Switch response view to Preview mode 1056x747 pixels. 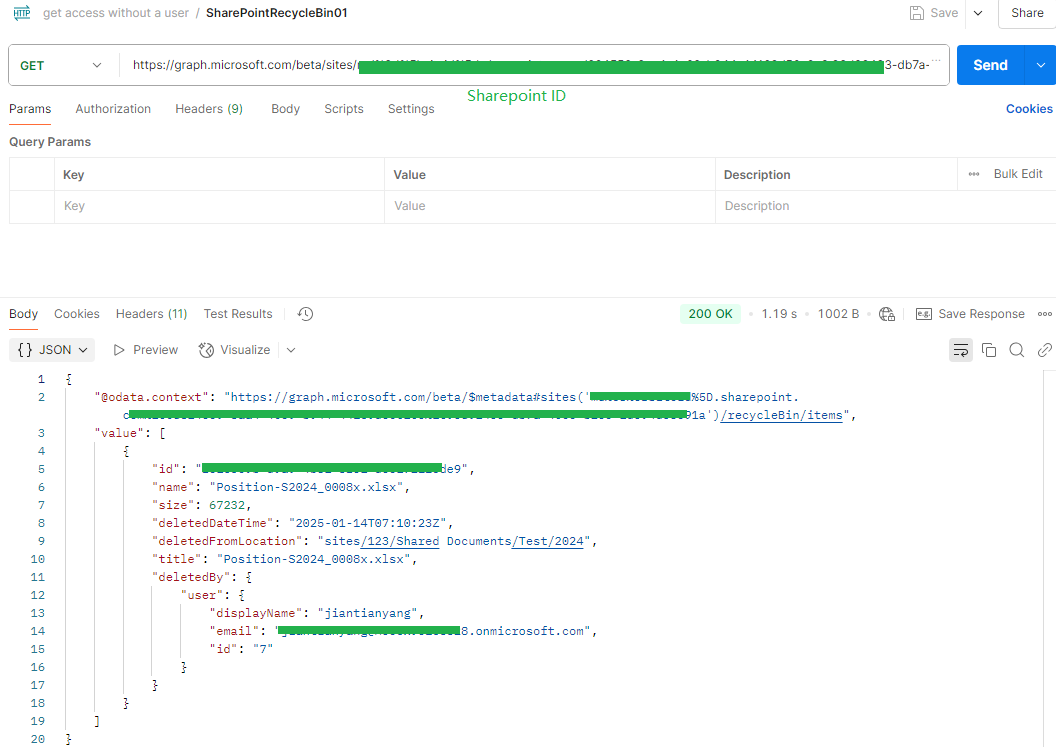[144, 349]
